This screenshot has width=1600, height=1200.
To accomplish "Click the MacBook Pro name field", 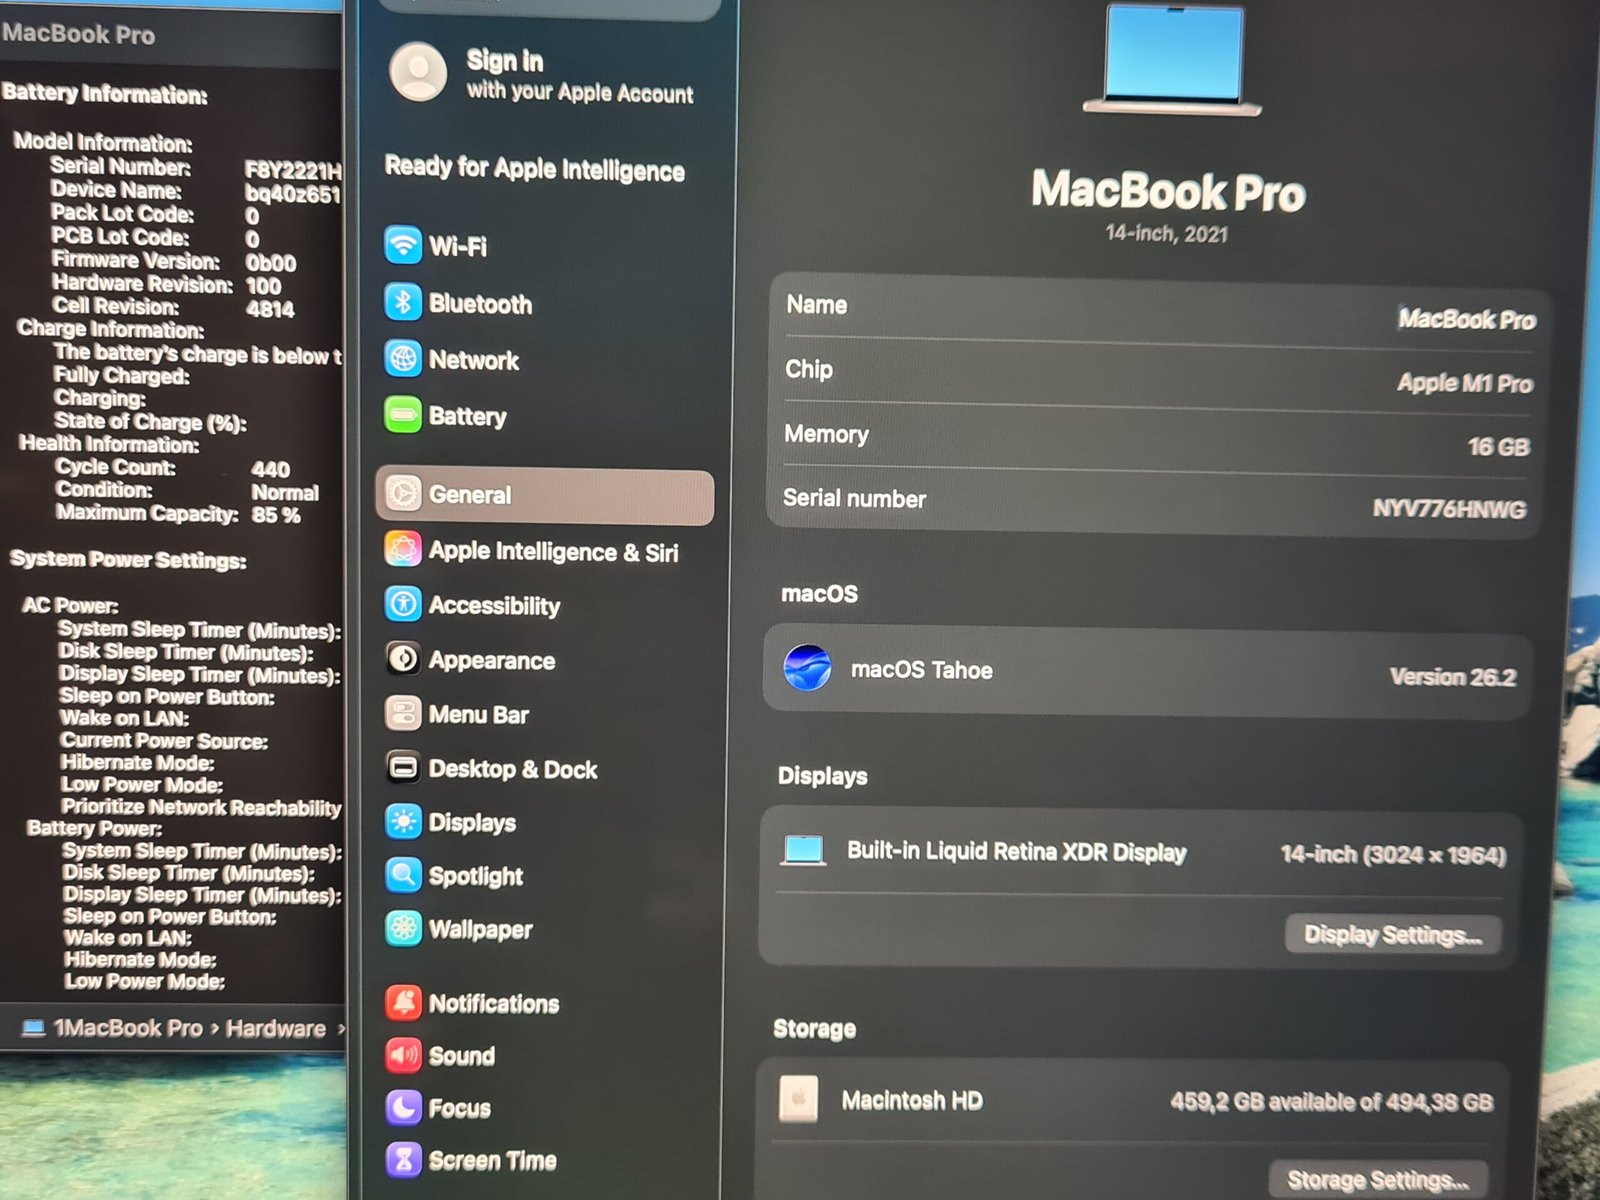I will coord(1465,319).
